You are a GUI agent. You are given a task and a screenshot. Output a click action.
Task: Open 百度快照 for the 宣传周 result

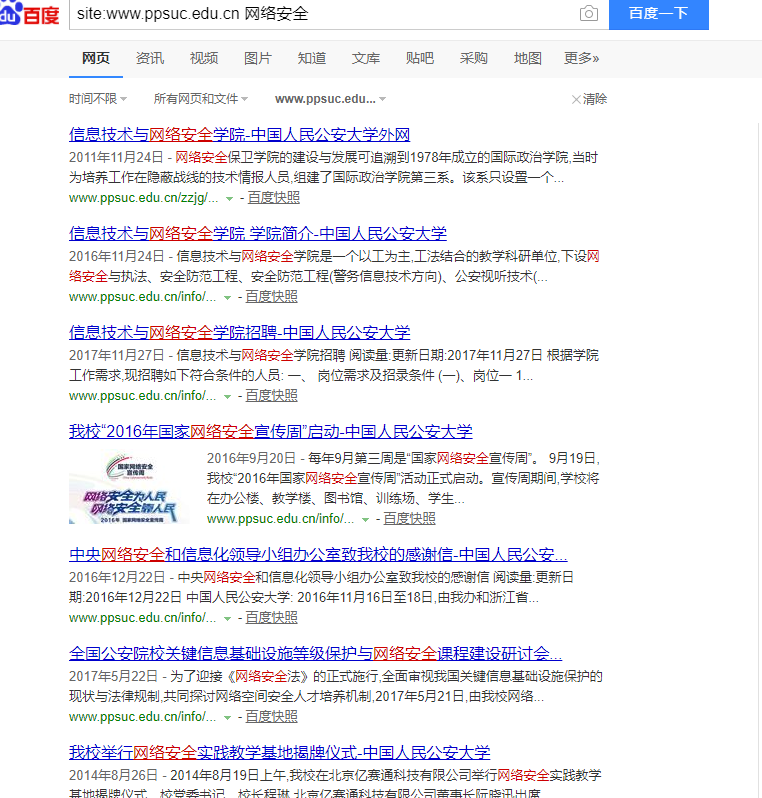(x=409, y=519)
